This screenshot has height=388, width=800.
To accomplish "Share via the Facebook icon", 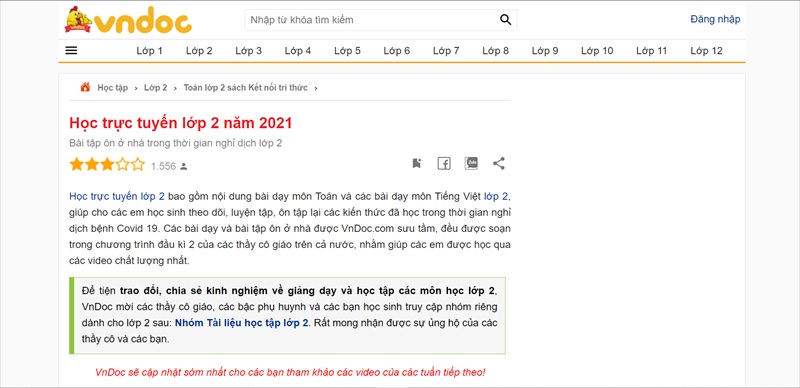I will coord(444,163).
